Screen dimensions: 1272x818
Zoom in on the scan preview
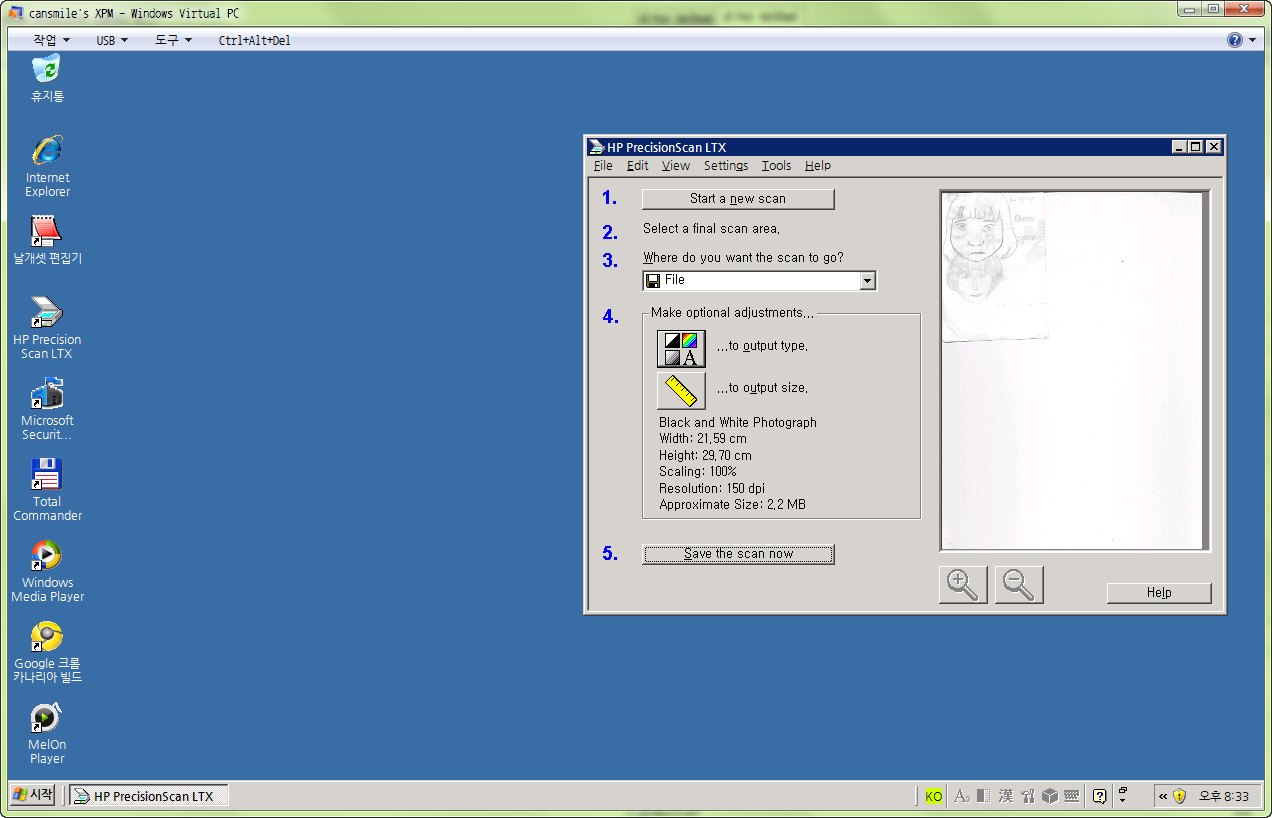click(962, 585)
